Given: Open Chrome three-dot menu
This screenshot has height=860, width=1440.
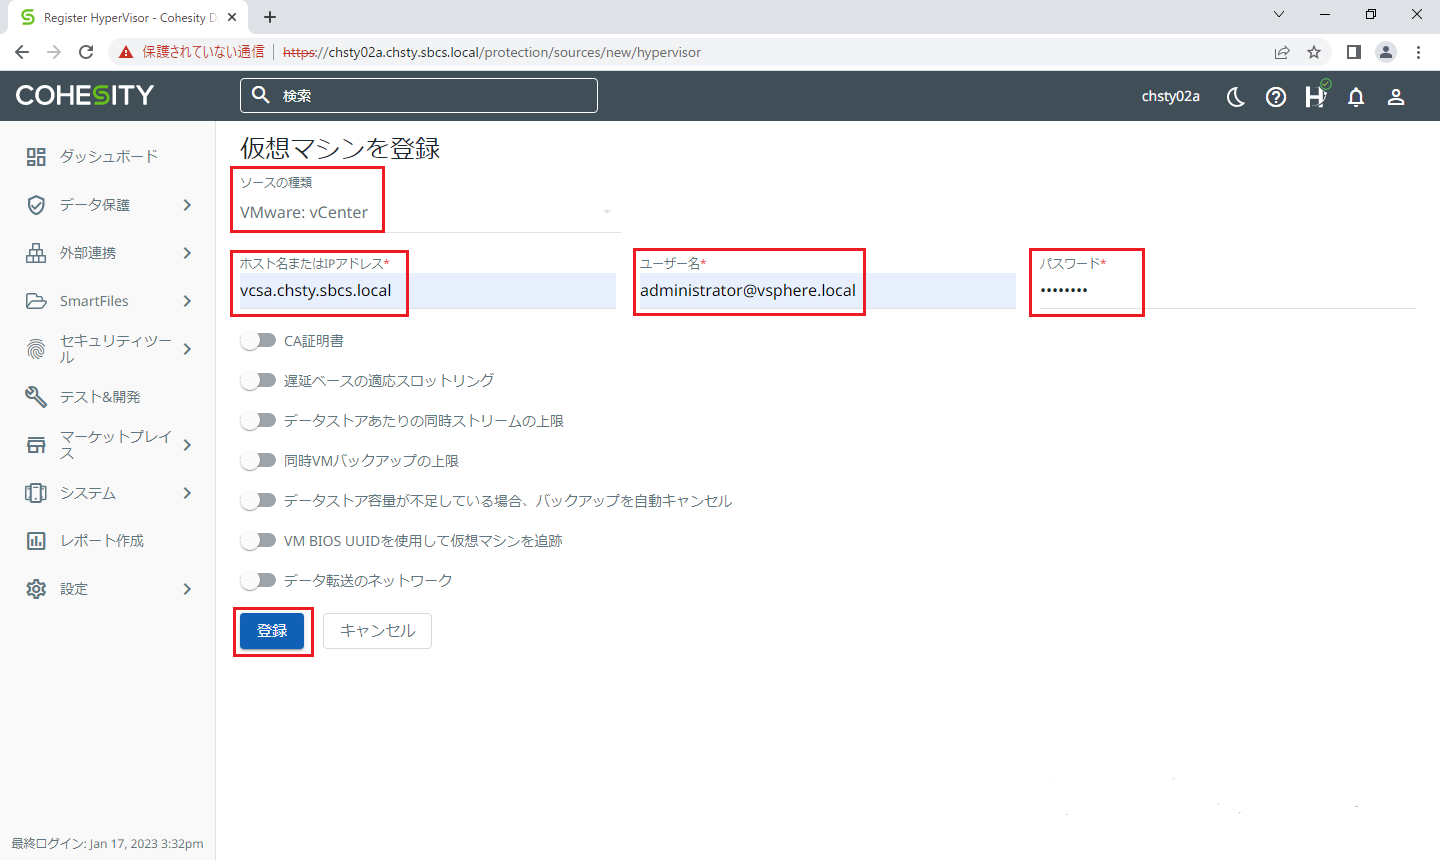Looking at the screenshot, I should [x=1418, y=52].
